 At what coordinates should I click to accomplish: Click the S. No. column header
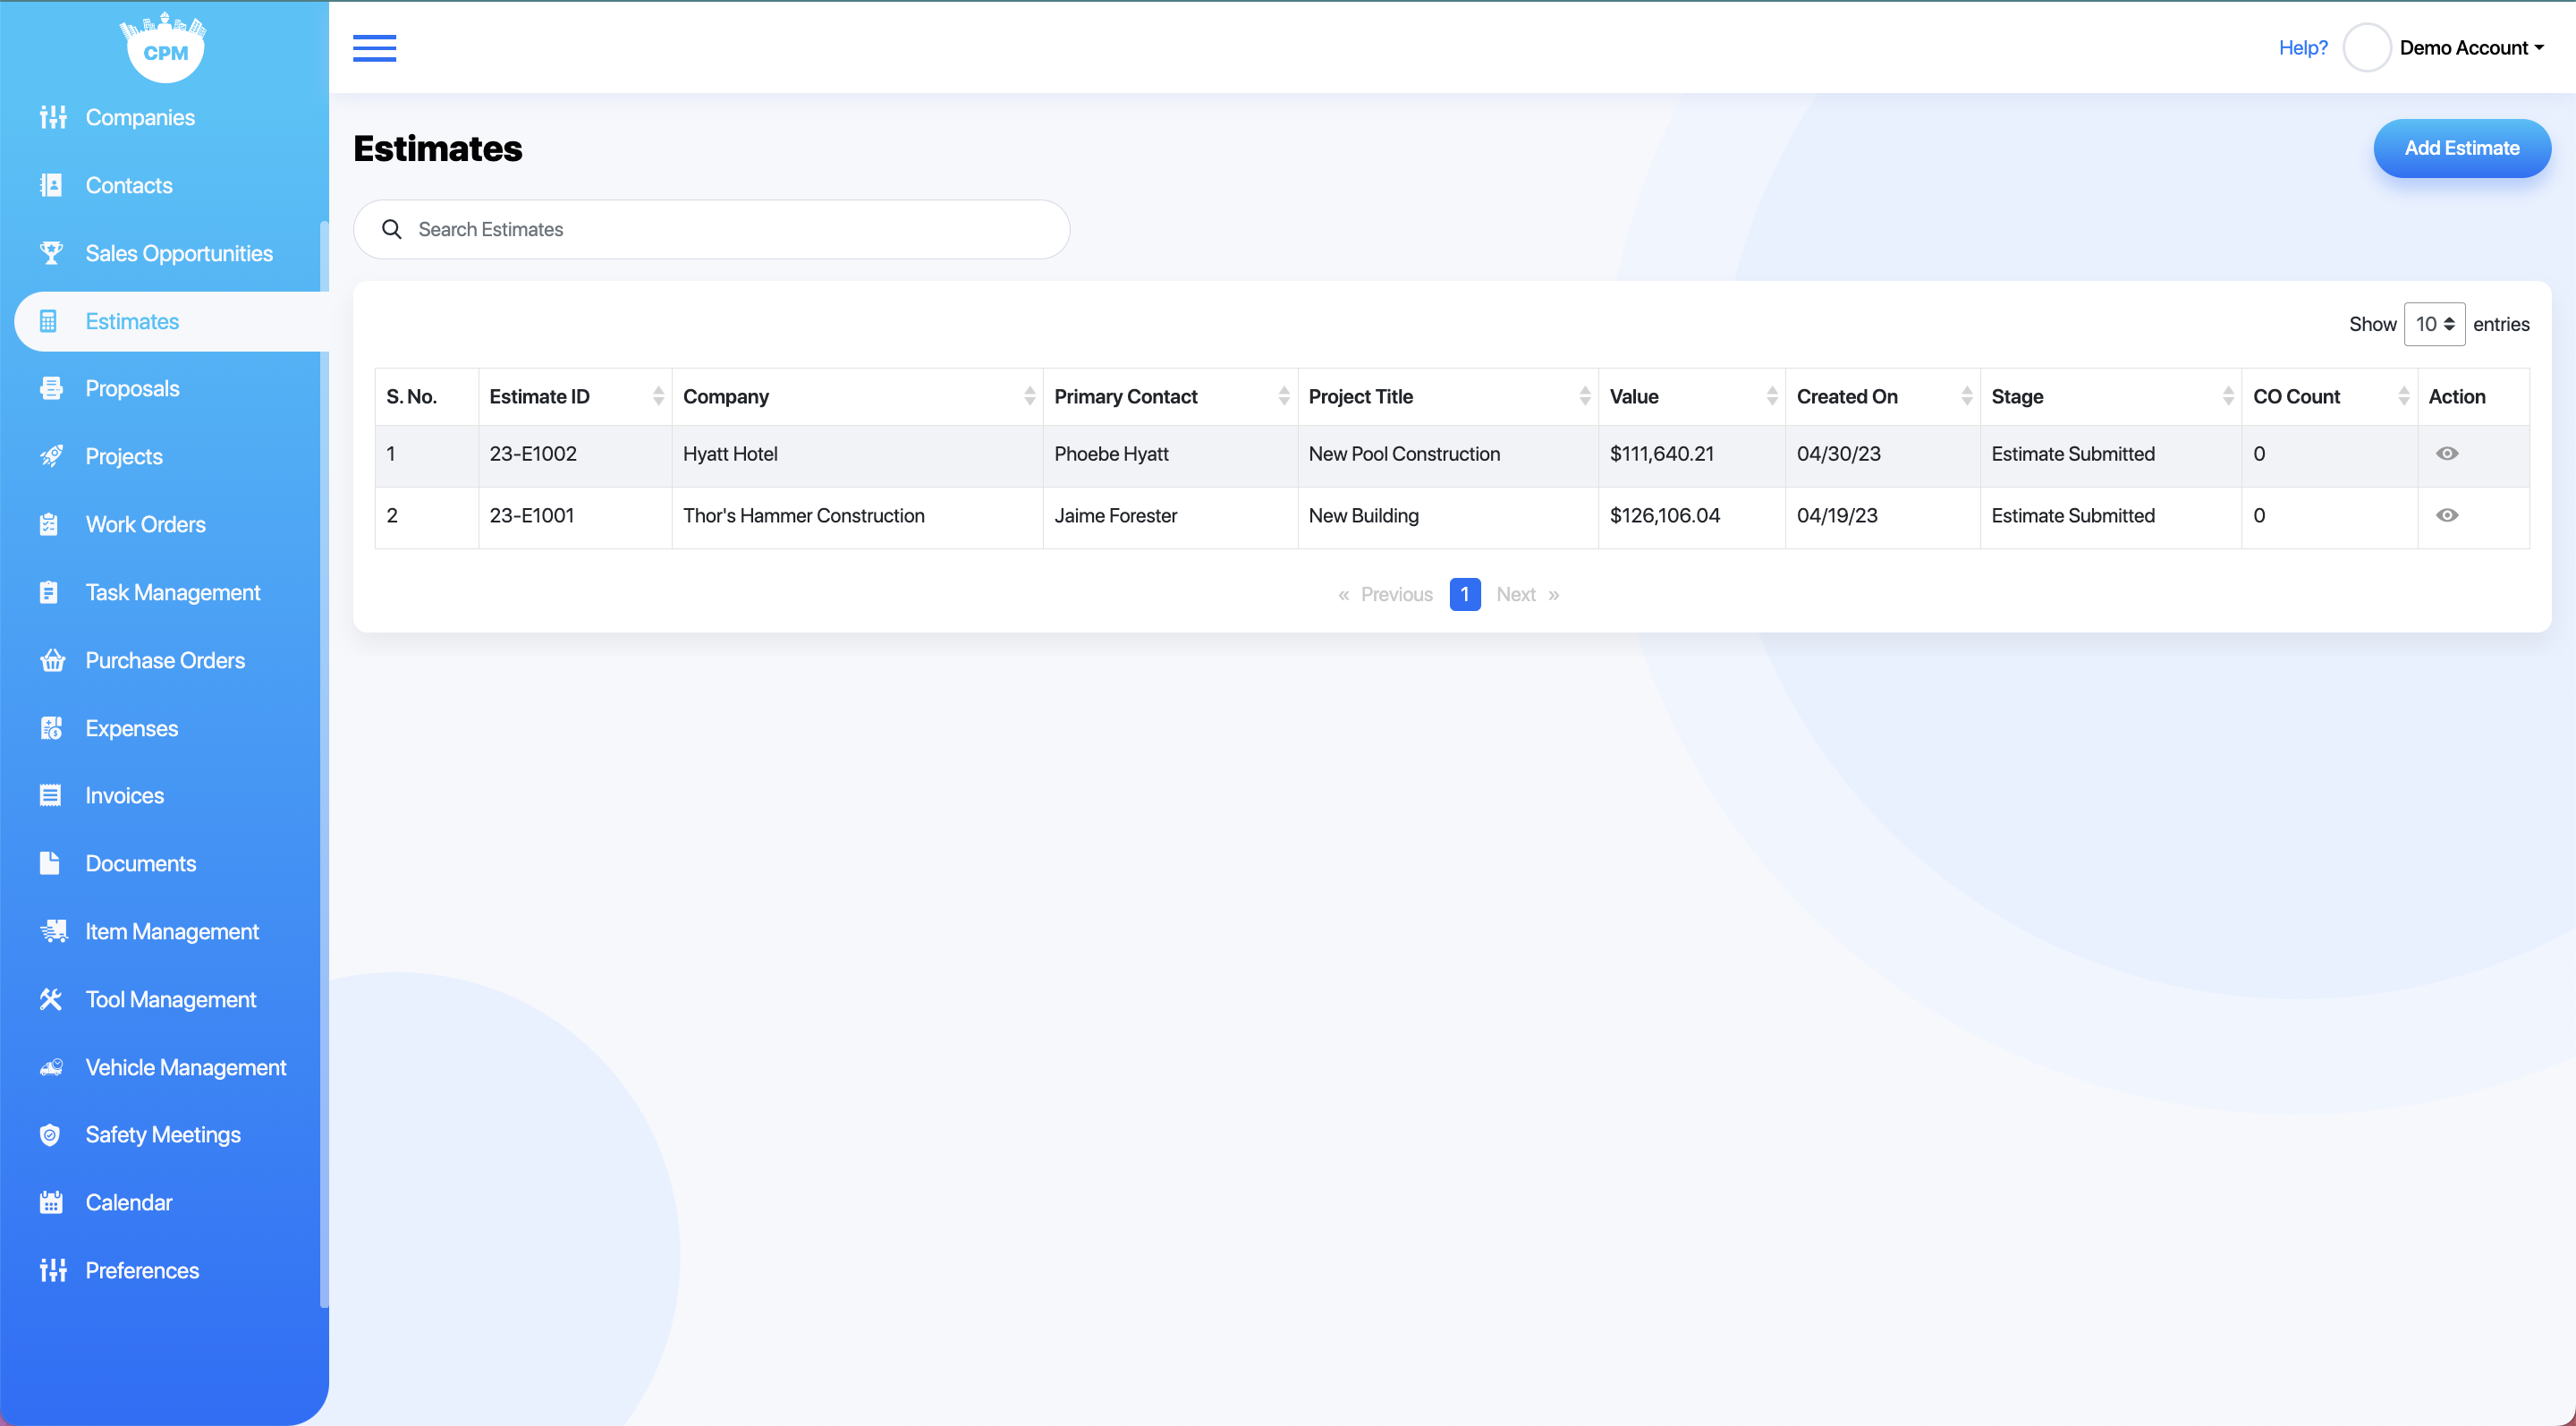tap(427, 396)
